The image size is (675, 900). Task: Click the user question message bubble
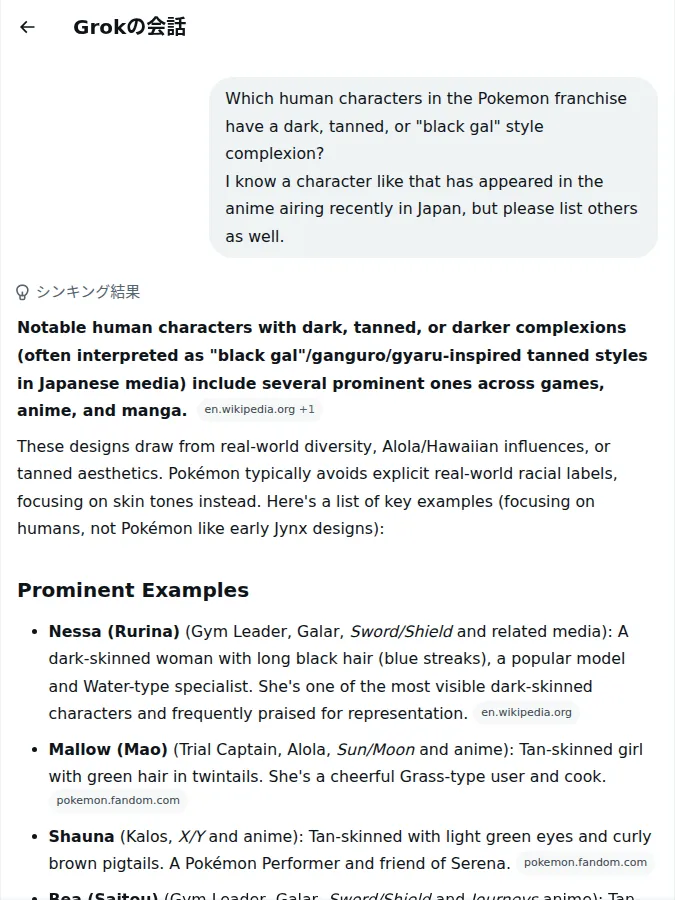(433, 167)
